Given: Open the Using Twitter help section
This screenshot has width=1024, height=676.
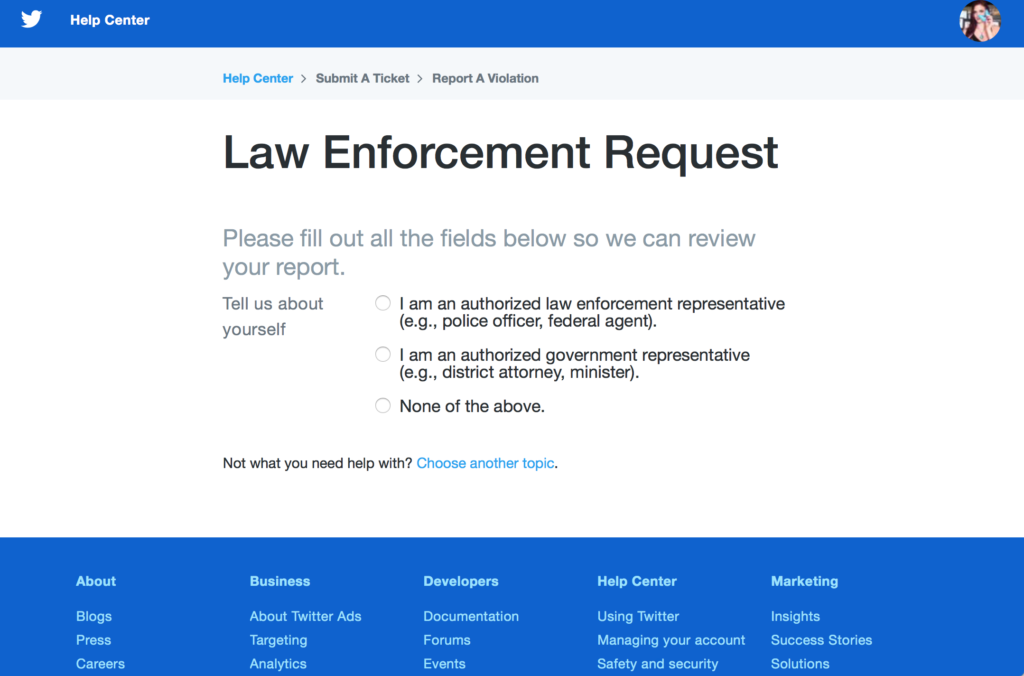Looking at the screenshot, I should pos(638,616).
